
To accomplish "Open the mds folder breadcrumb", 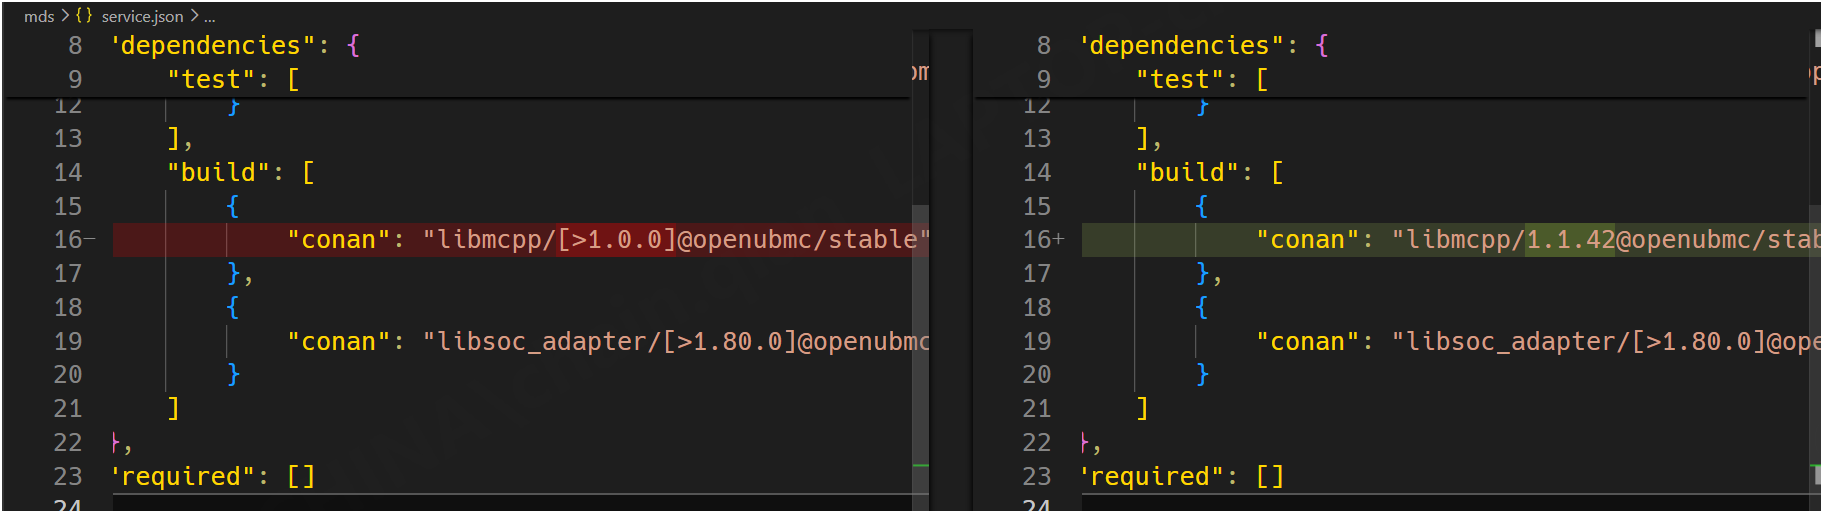I will click(x=39, y=16).
